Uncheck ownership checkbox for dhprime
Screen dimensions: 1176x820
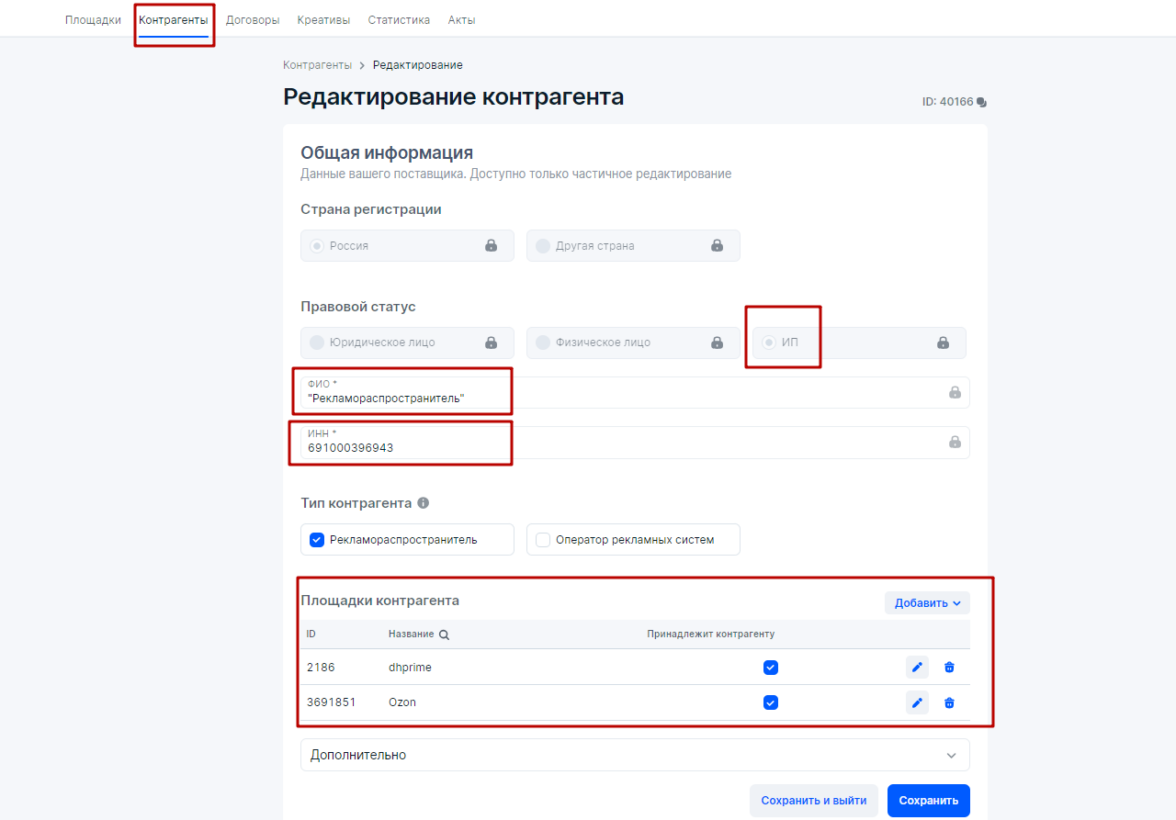pos(770,667)
